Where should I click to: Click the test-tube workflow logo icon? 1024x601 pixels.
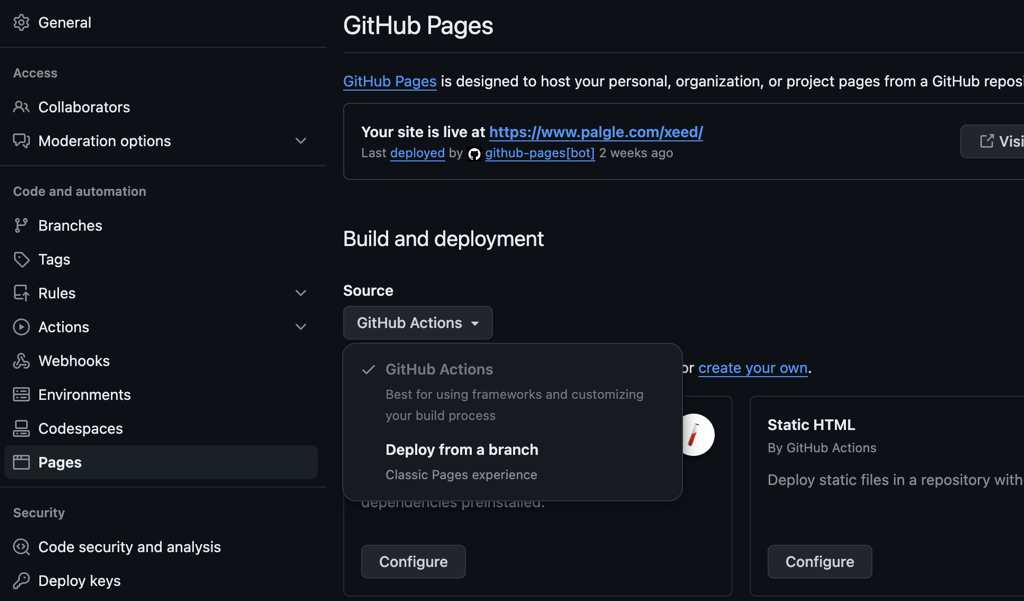pyautogui.click(x=694, y=434)
